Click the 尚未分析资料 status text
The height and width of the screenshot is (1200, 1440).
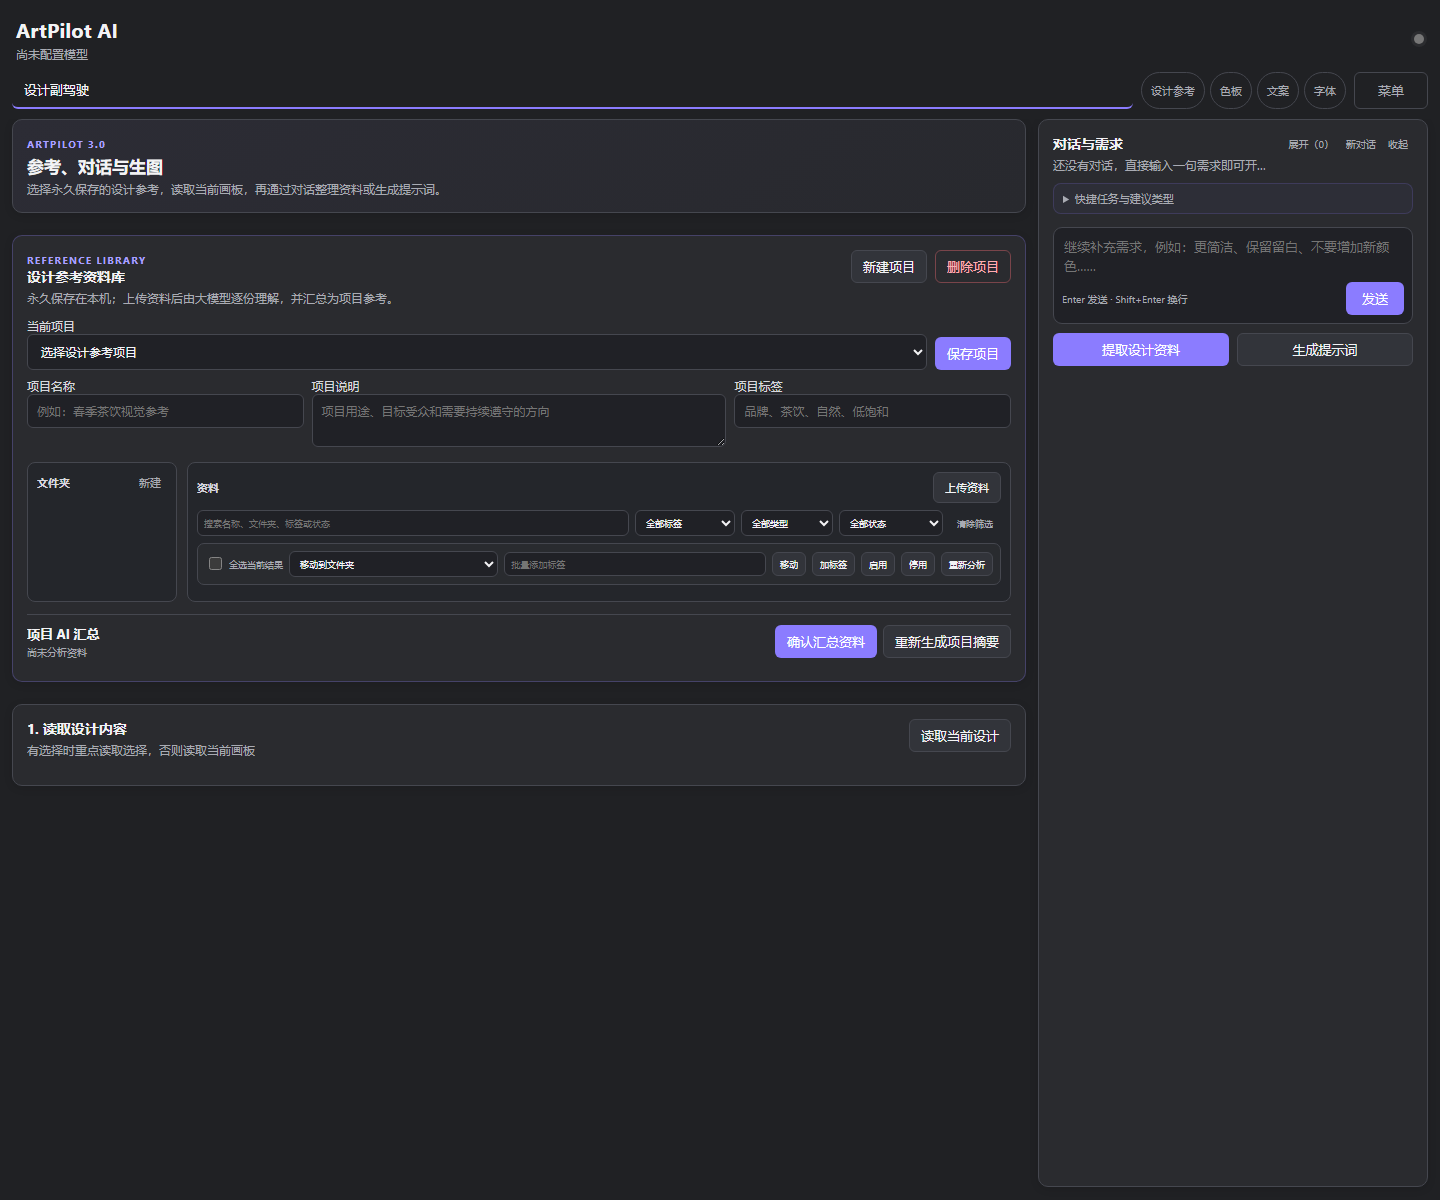(57, 653)
